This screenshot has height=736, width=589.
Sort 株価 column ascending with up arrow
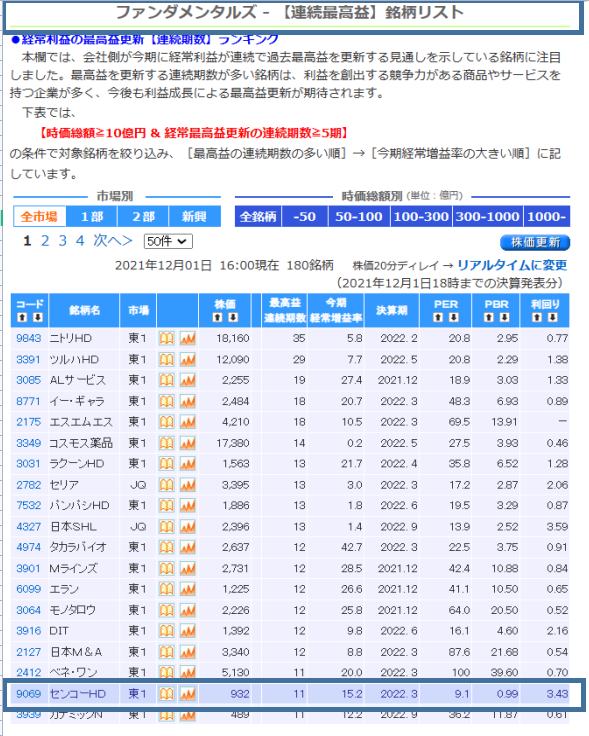click(x=217, y=318)
